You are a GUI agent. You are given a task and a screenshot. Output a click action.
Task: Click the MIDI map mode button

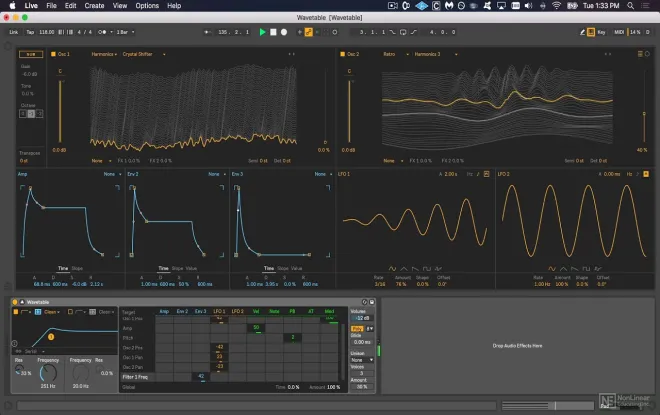(619, 32)
